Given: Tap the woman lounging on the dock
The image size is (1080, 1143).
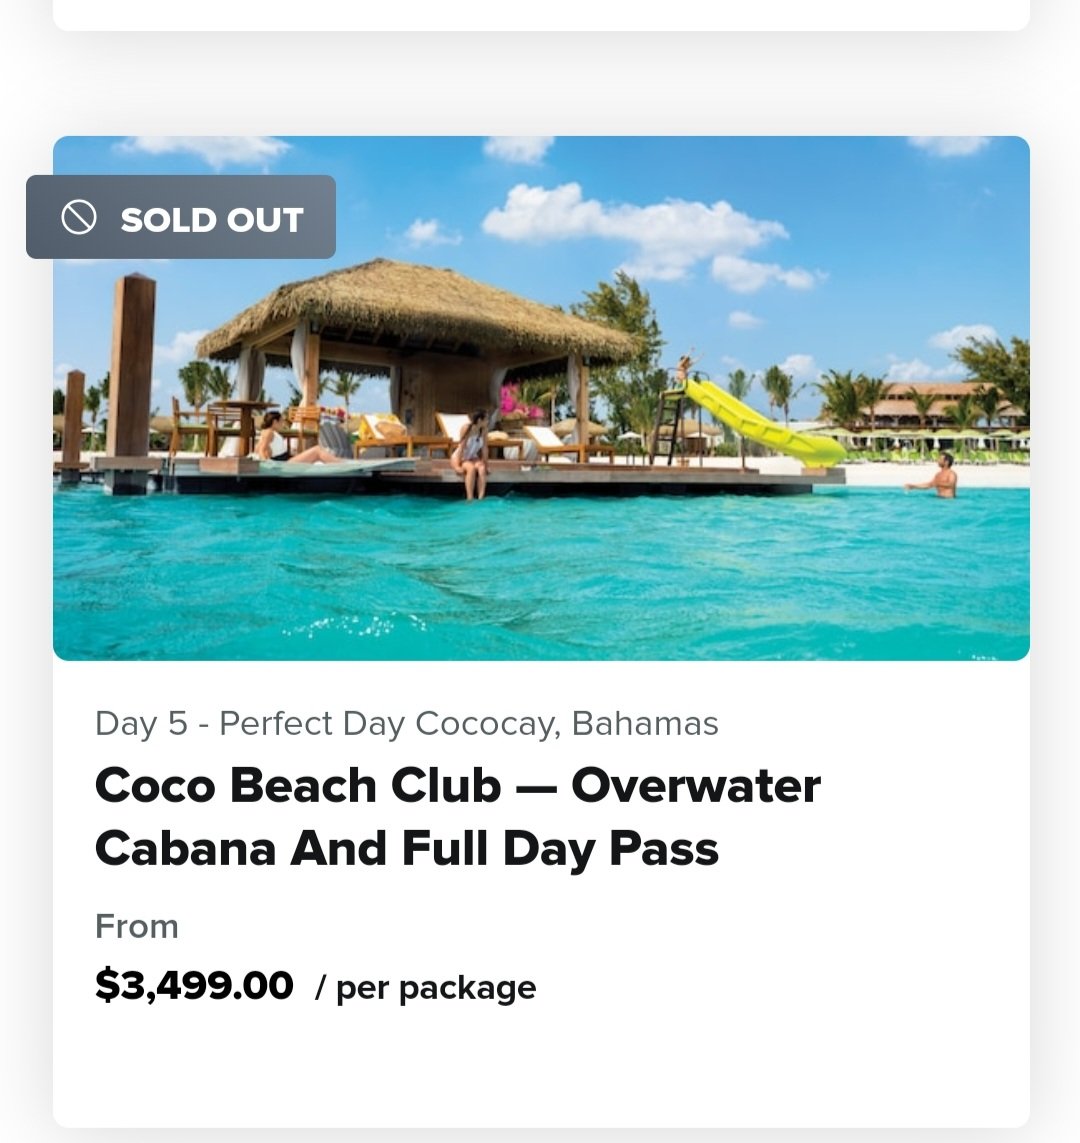Looking at the screenshot, I should click(291, 440).
